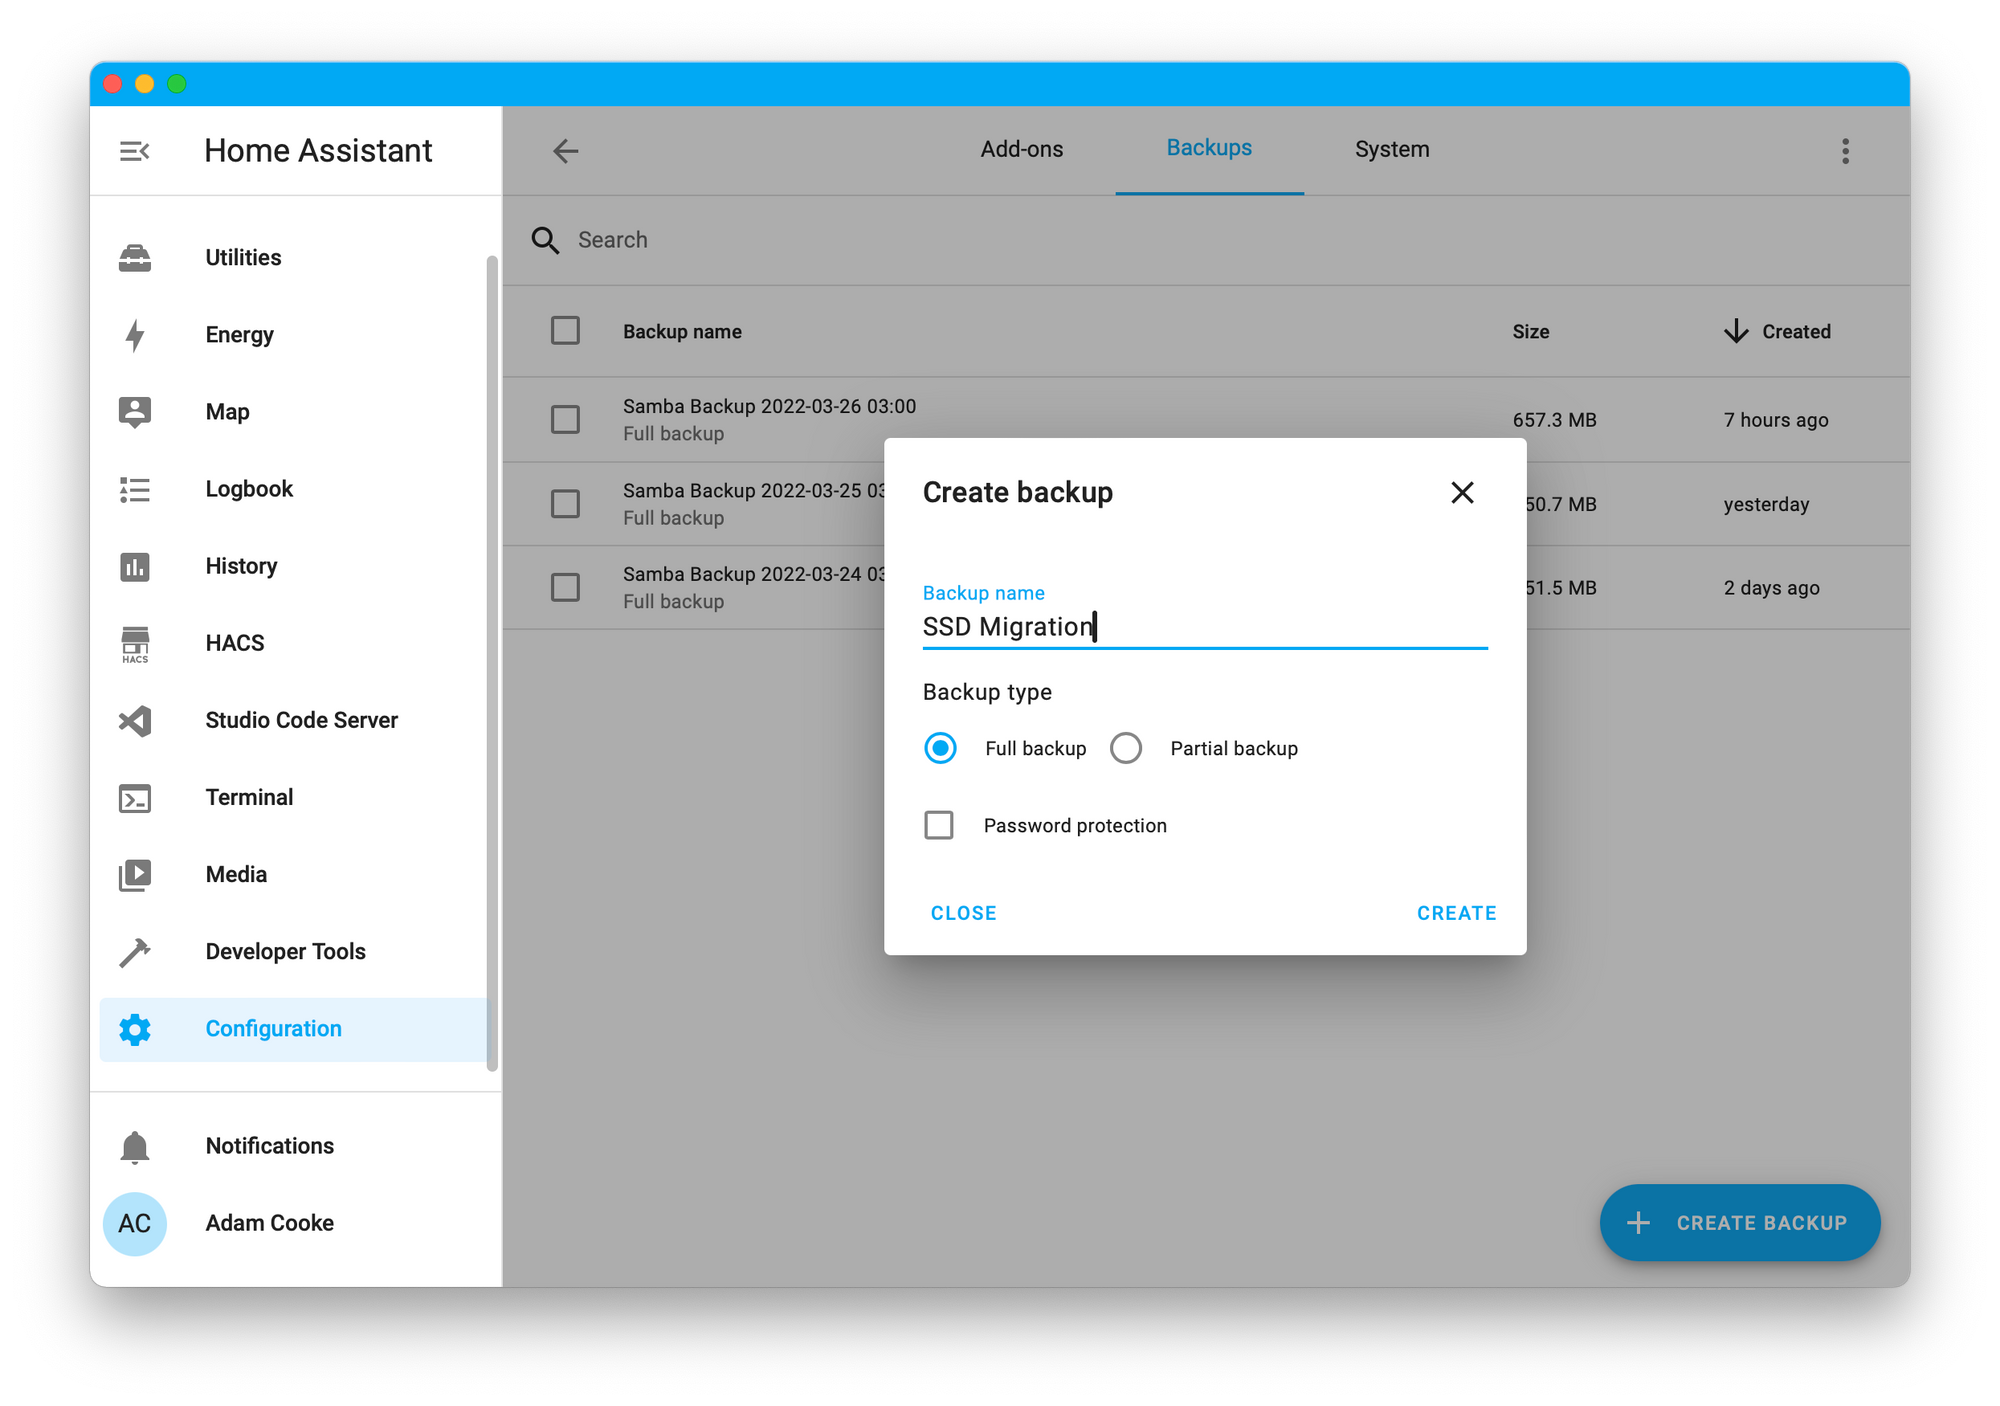Sort by the Backup name column header
This screenshot has height=1406, width=2000.
[x=682, y=332]
